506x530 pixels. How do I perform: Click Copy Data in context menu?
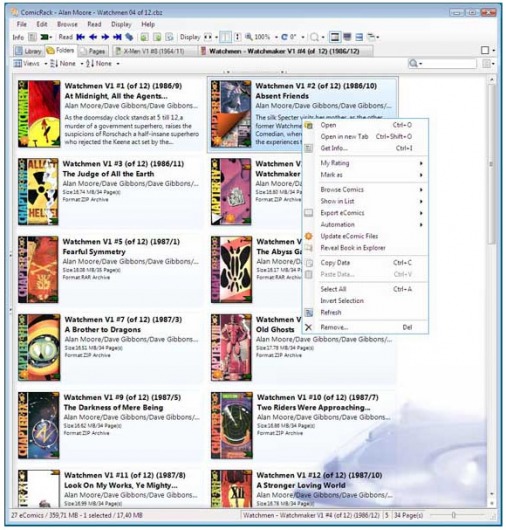366,263
